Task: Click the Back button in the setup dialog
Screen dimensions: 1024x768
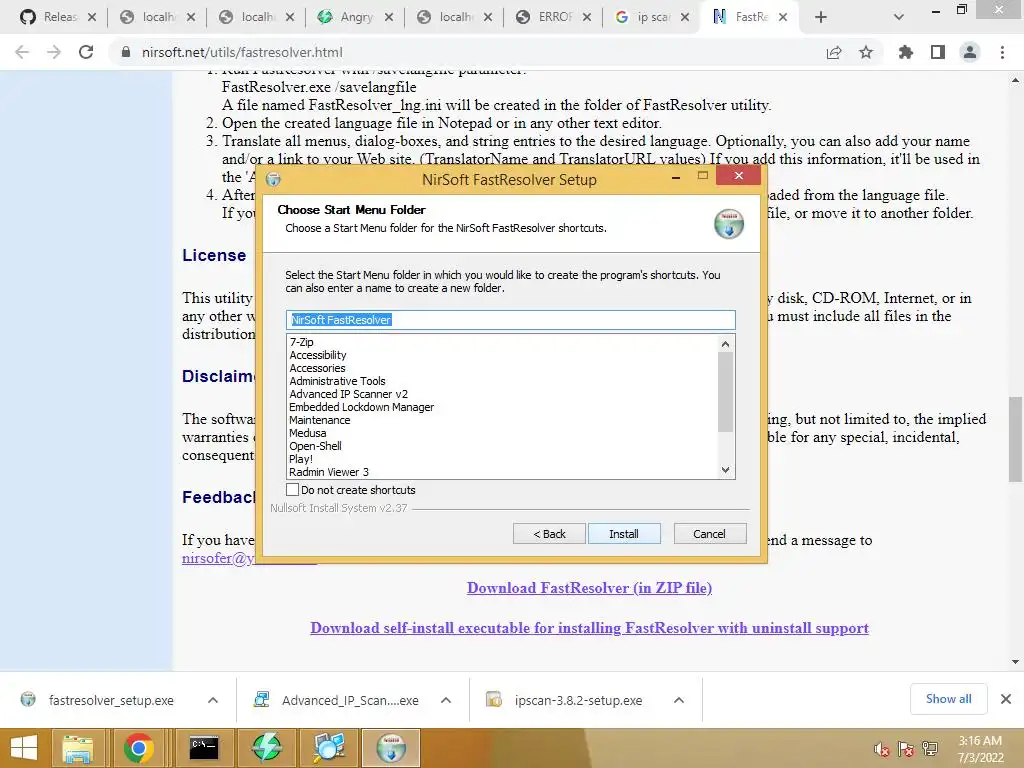Action: (549, 534)
